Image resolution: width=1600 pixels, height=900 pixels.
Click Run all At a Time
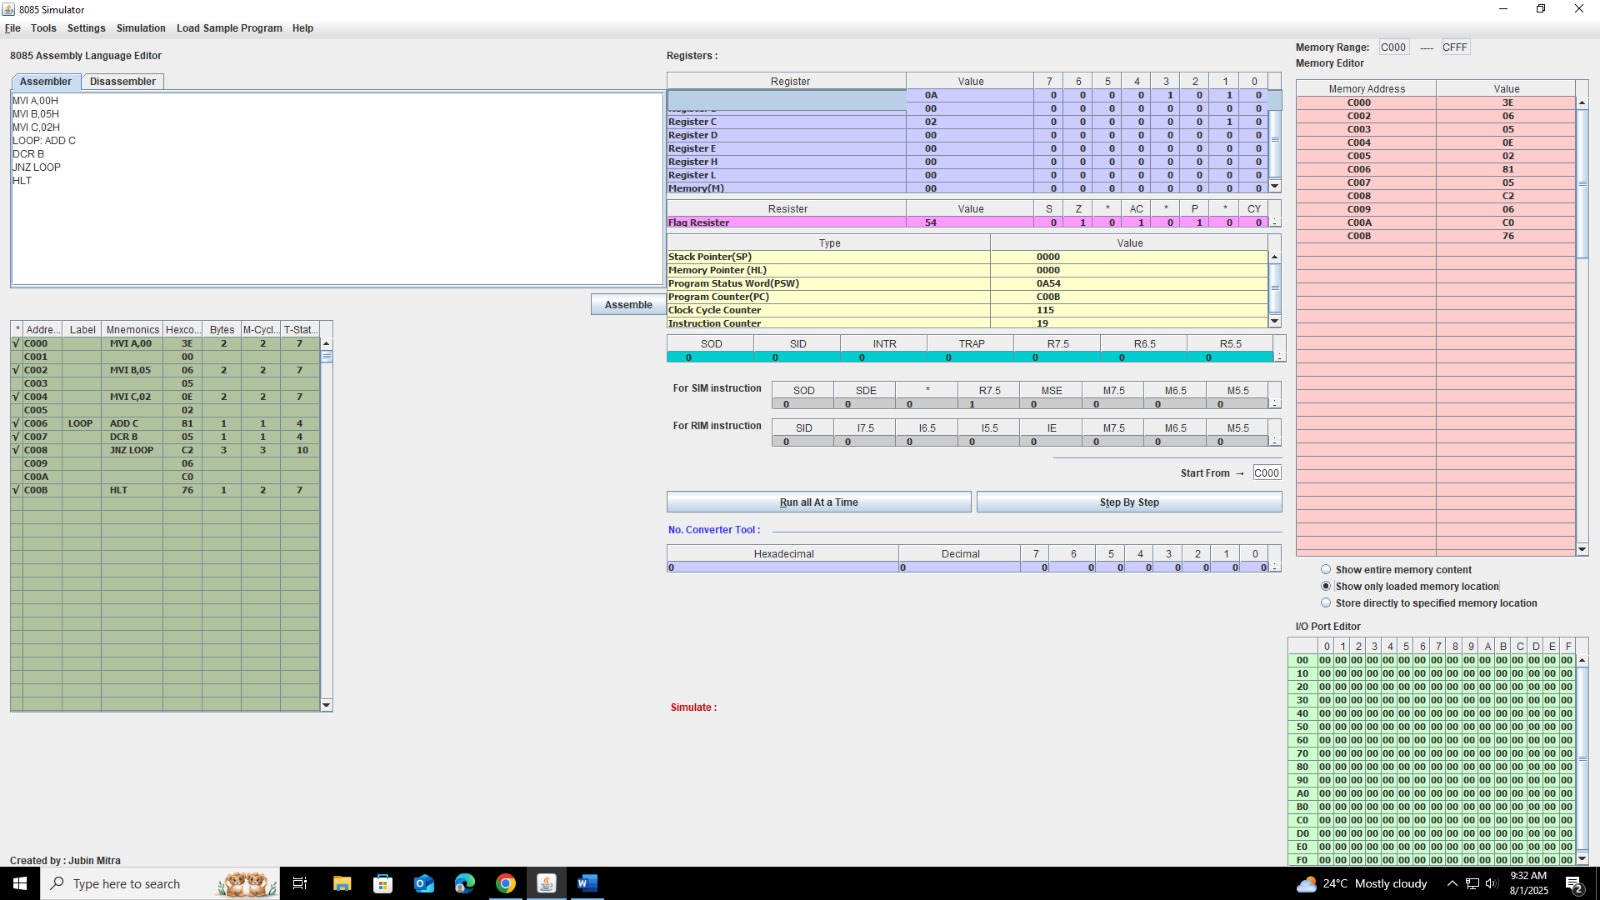[819, 502]
